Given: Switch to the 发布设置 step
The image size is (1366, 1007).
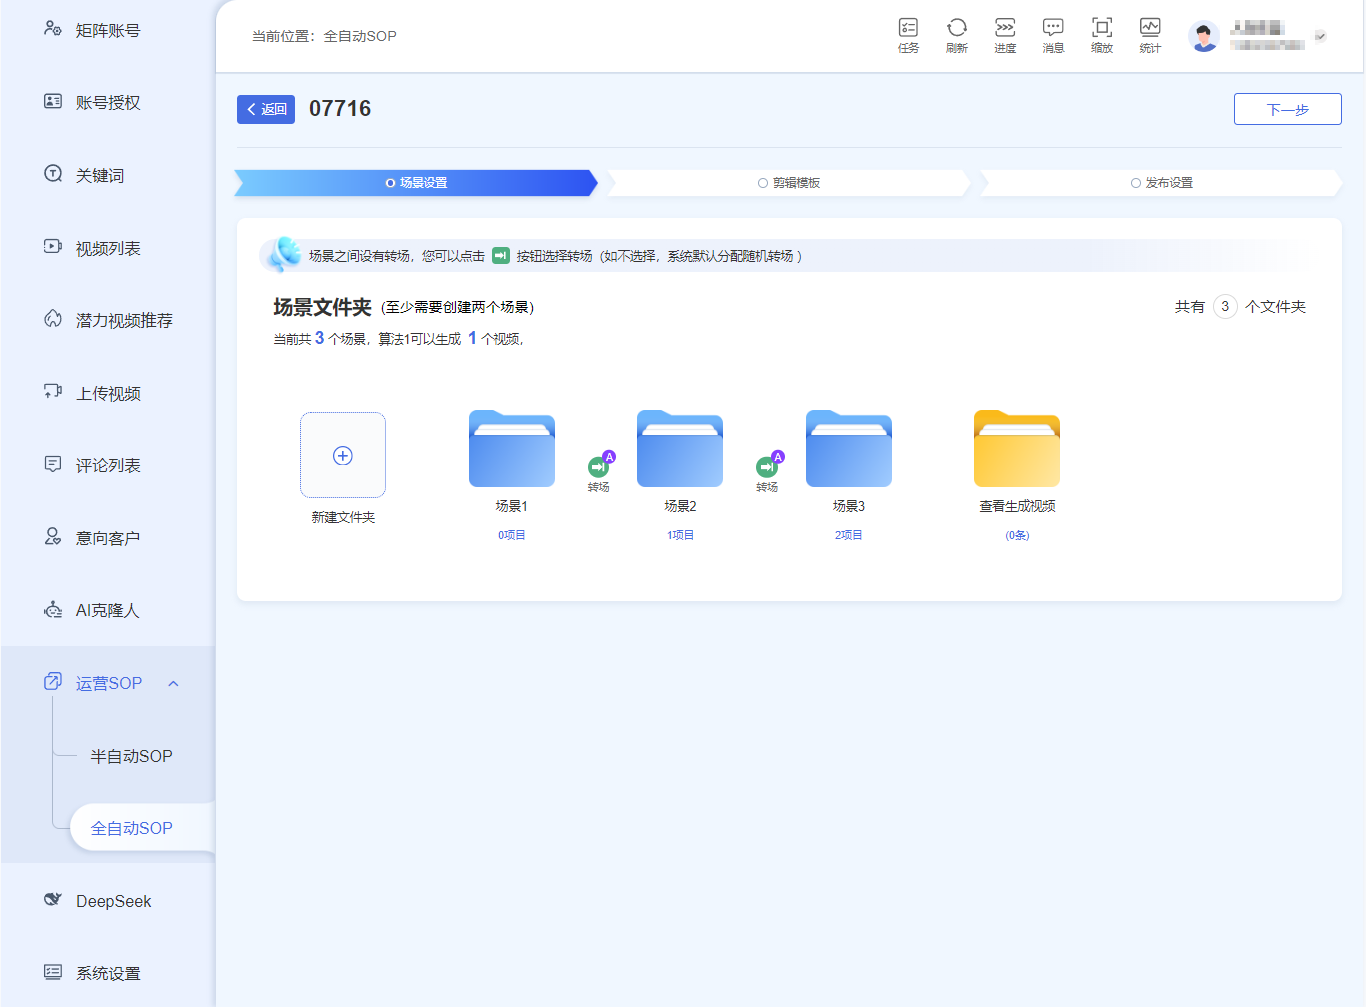Looking at the screenshot, I should (x=1162, y=183).
